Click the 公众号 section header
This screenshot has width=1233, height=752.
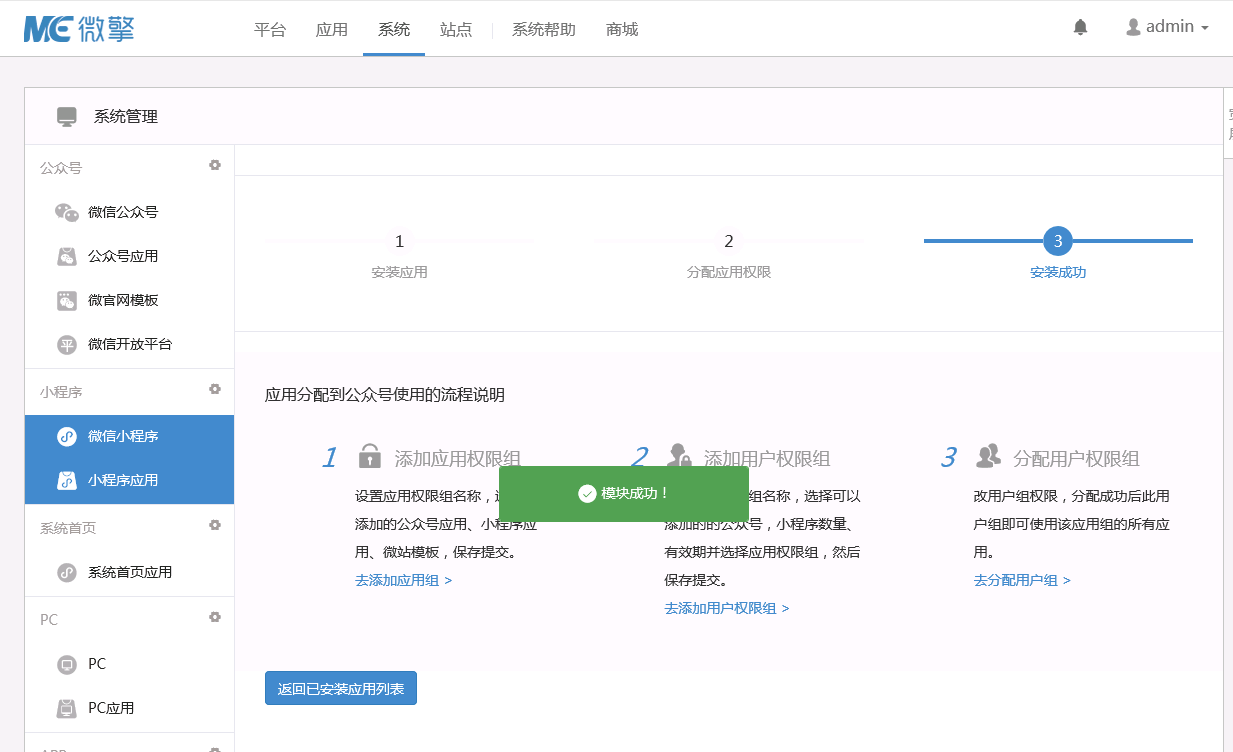(x=61, y=168)
